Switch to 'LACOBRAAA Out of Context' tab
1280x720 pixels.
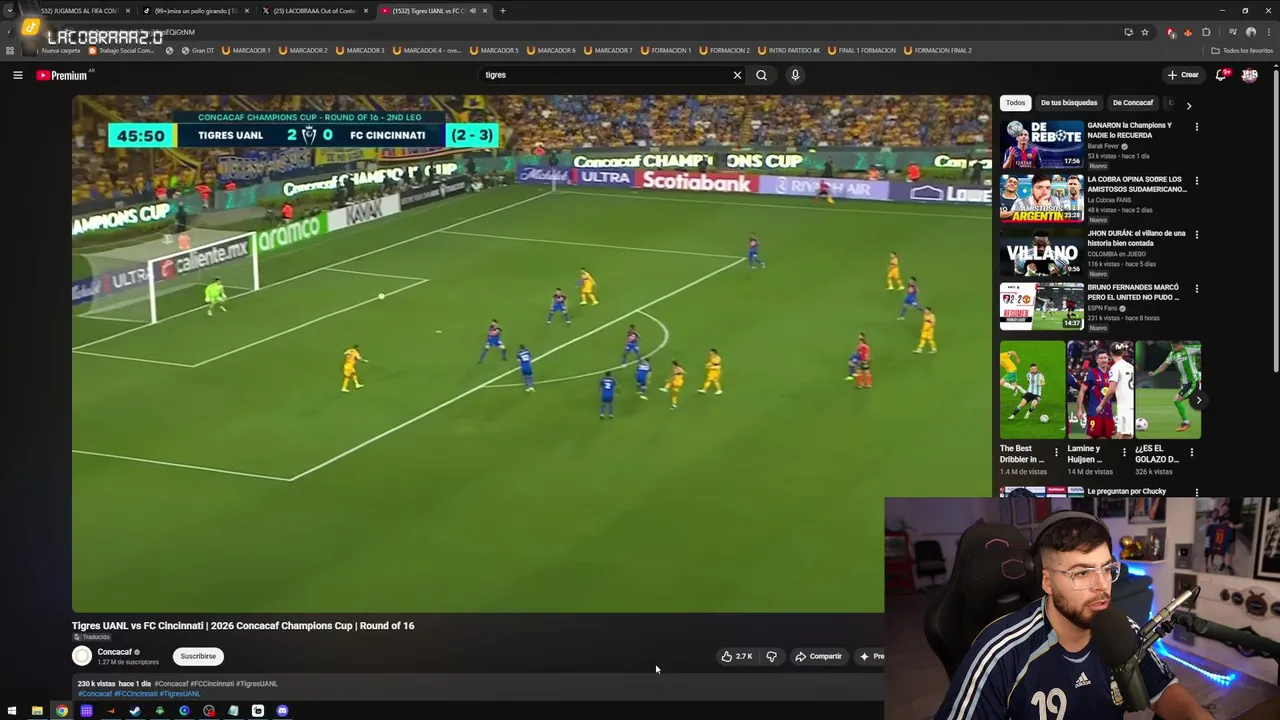pyautogui.click(x=313, y=11)
